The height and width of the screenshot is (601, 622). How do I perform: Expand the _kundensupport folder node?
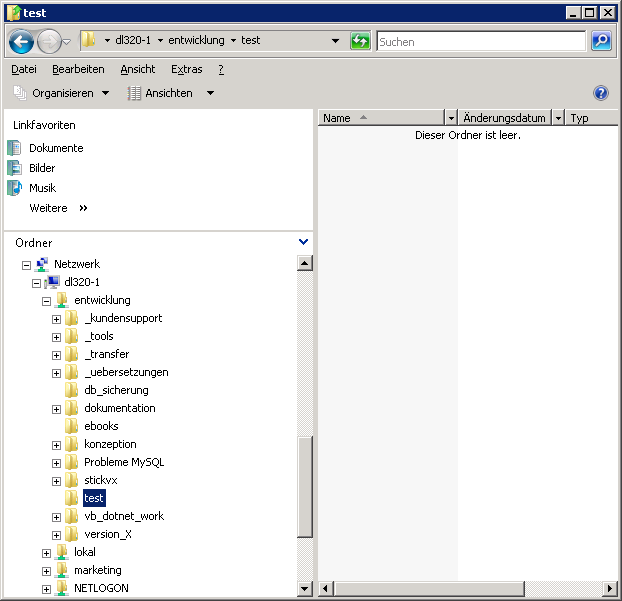[x=56, y=319]
